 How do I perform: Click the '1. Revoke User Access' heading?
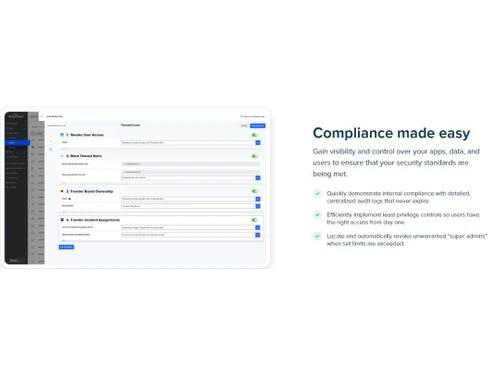(x=85, y=135)
